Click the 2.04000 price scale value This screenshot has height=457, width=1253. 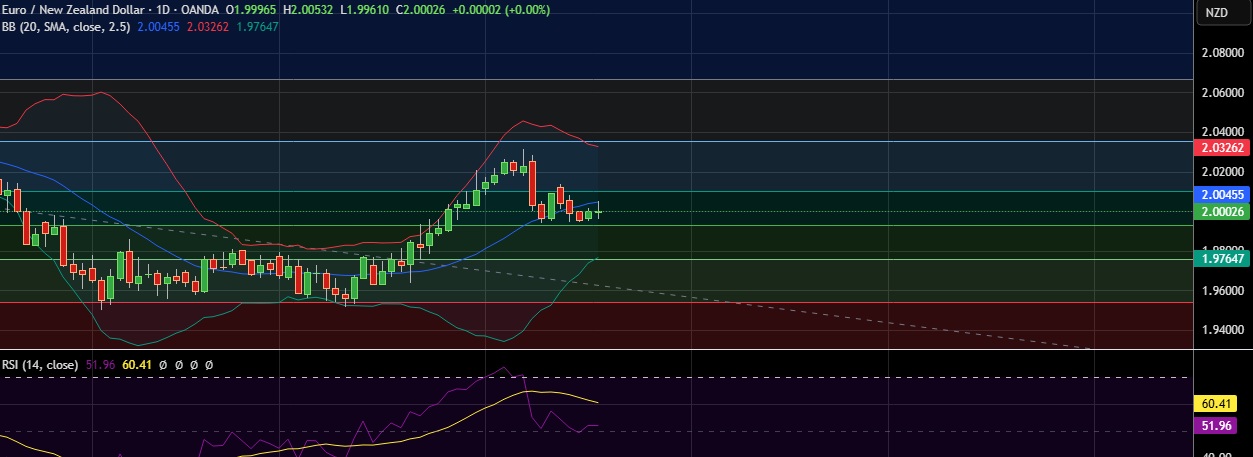(1222, 131)
